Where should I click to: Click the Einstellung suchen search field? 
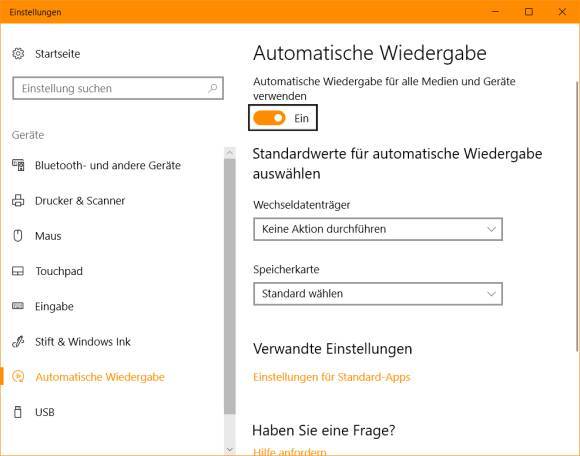point(118,88)
